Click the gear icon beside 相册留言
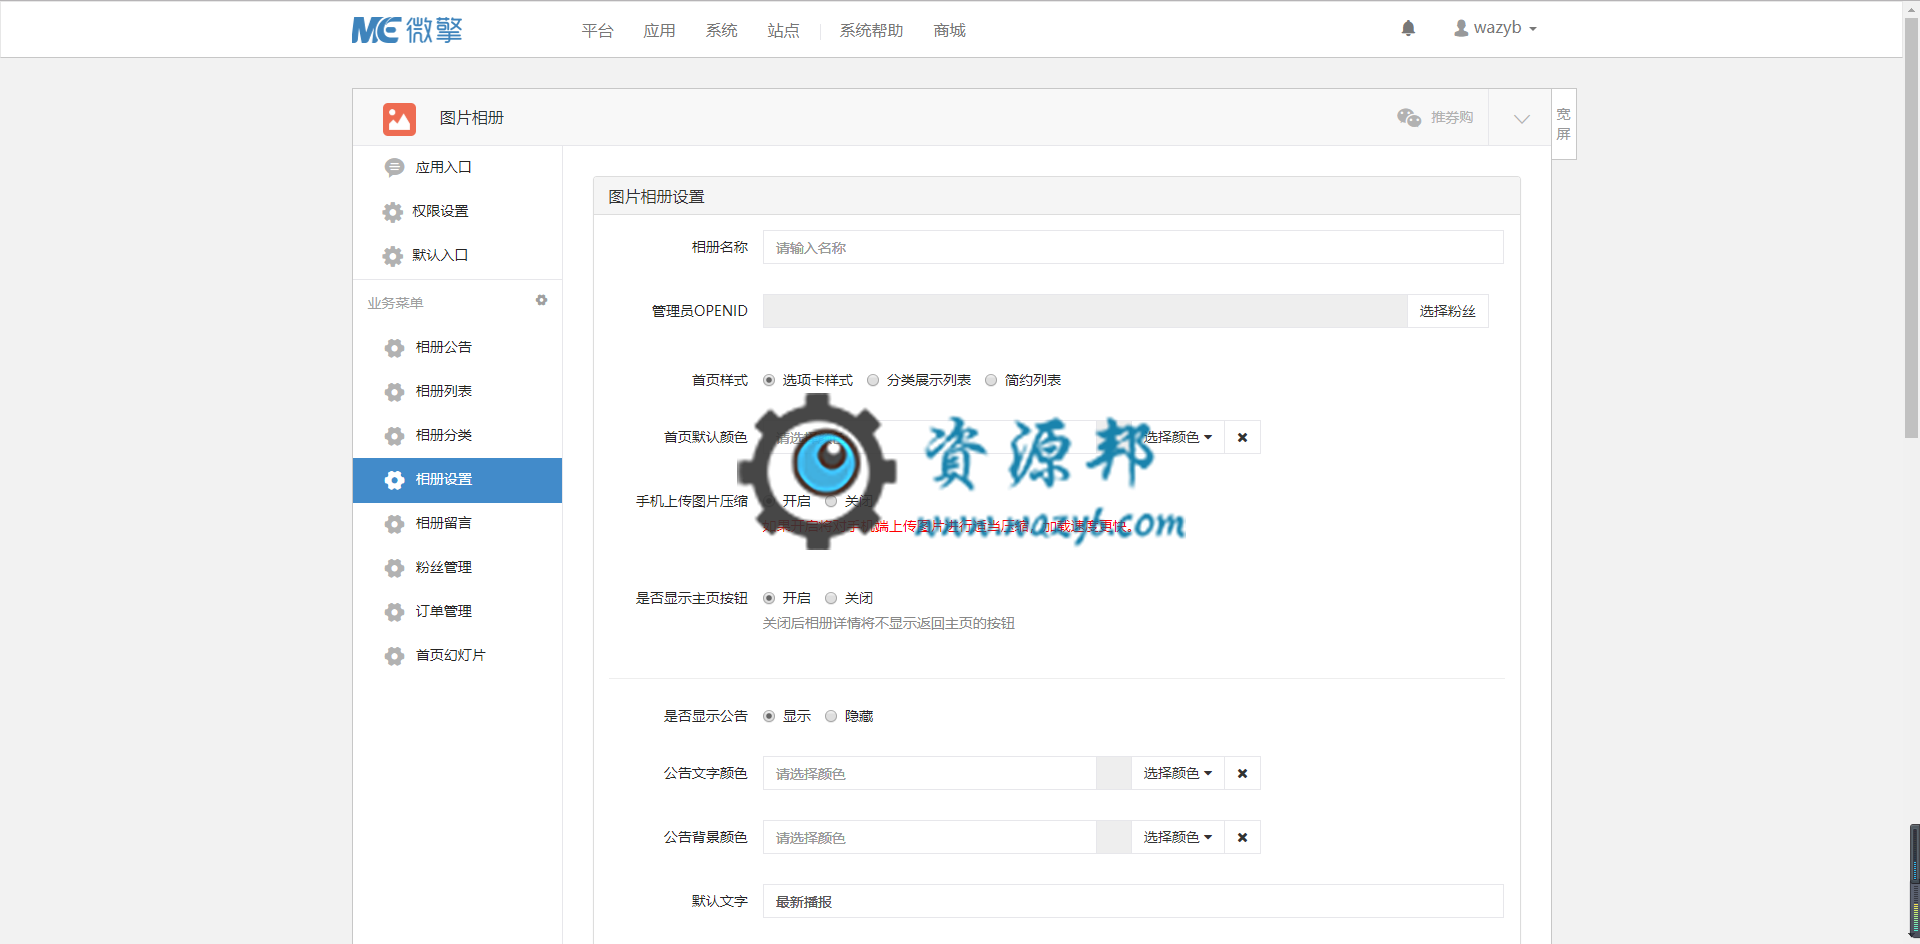Screen dimensions: 1920x944 (395, 524)
